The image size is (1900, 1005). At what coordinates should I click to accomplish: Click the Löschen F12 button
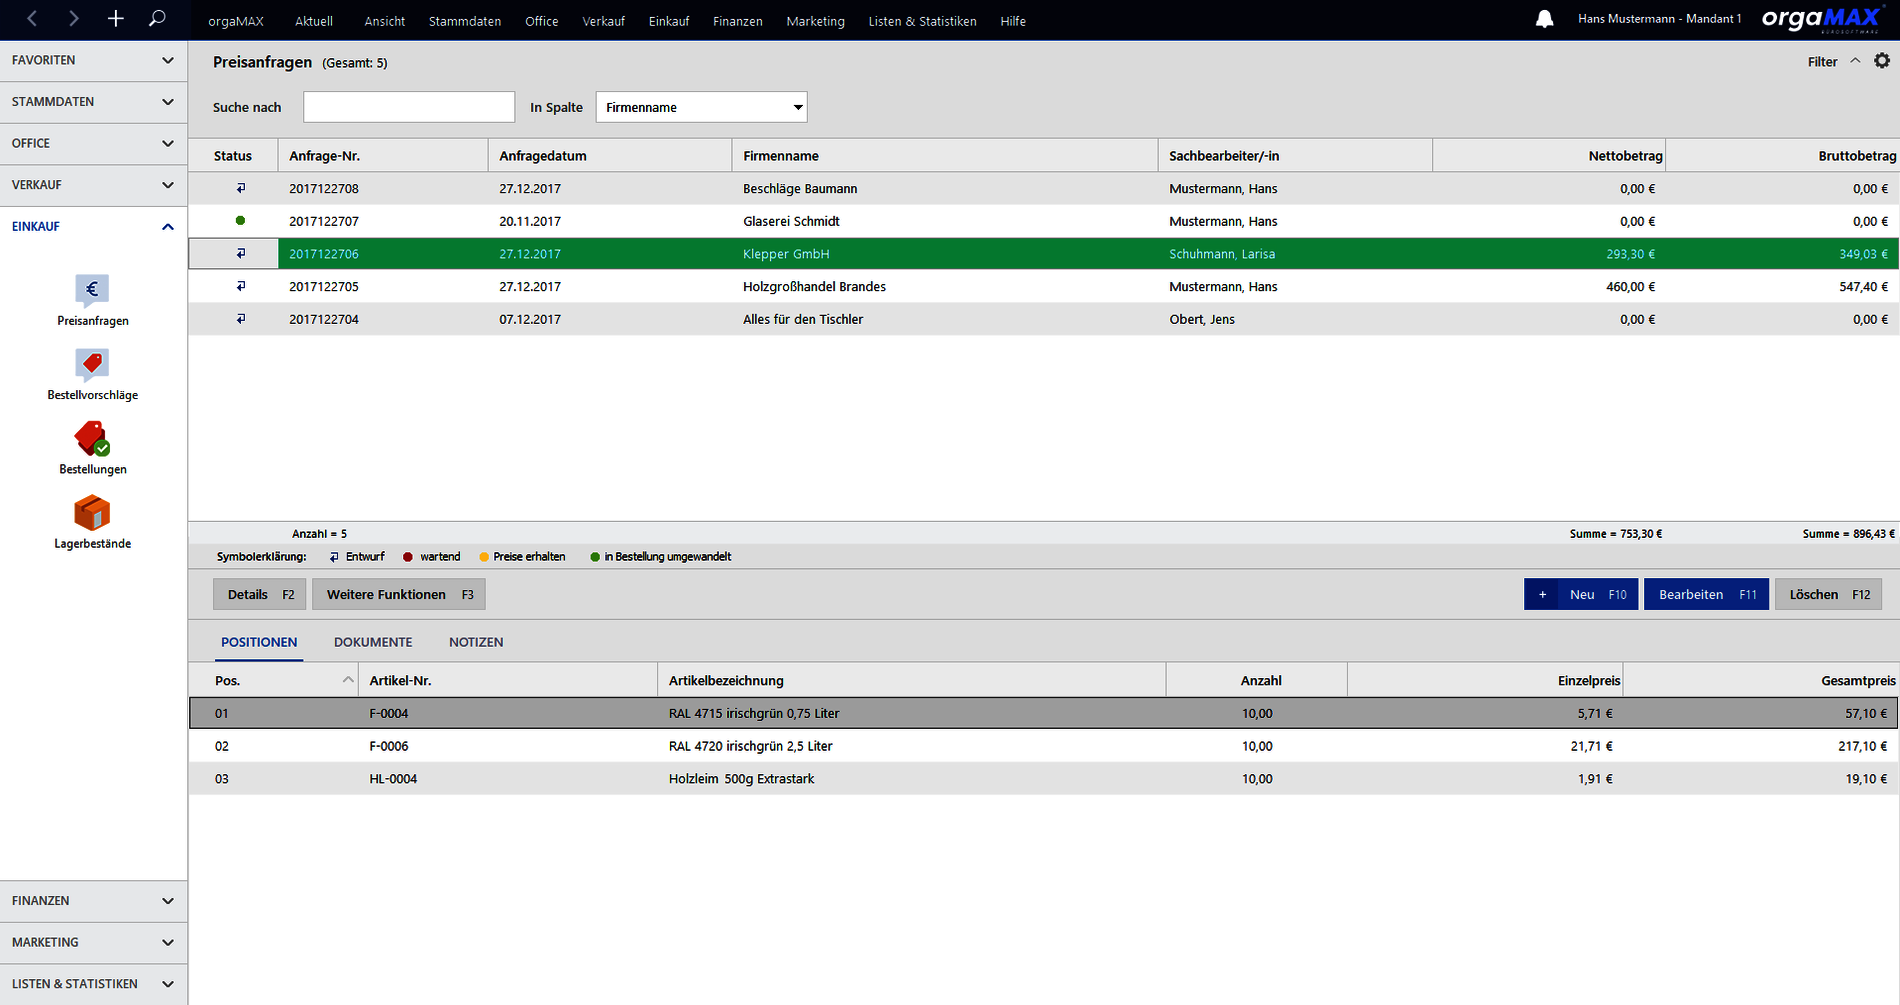[1829, 594]
